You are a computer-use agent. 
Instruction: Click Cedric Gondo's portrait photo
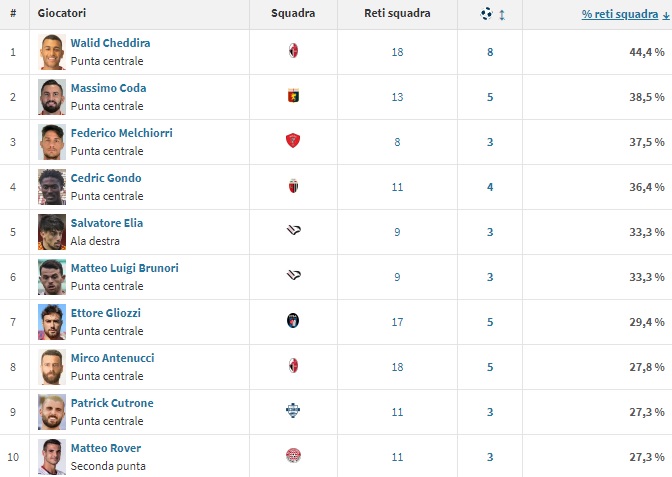pyautogui.click(x=52, y=186)
